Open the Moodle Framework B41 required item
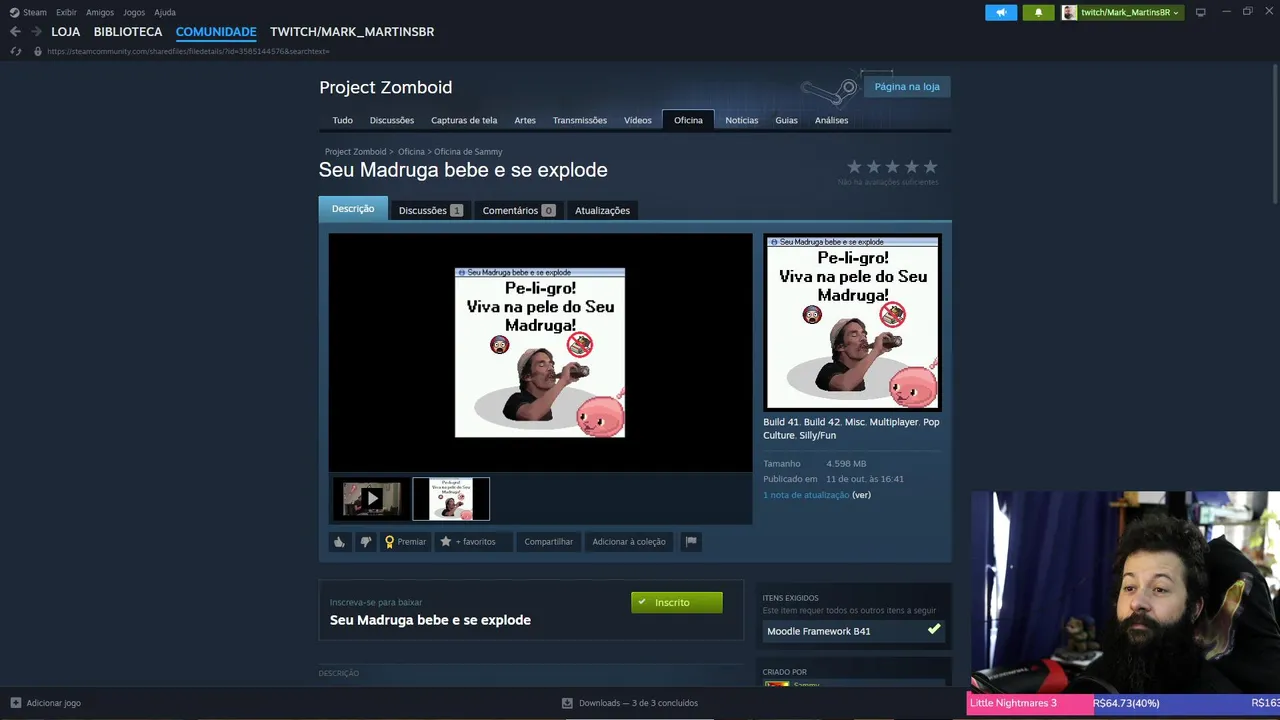The height and width of the screenshot is (720, 1280). pyautogui.click(x=853, y=631)
